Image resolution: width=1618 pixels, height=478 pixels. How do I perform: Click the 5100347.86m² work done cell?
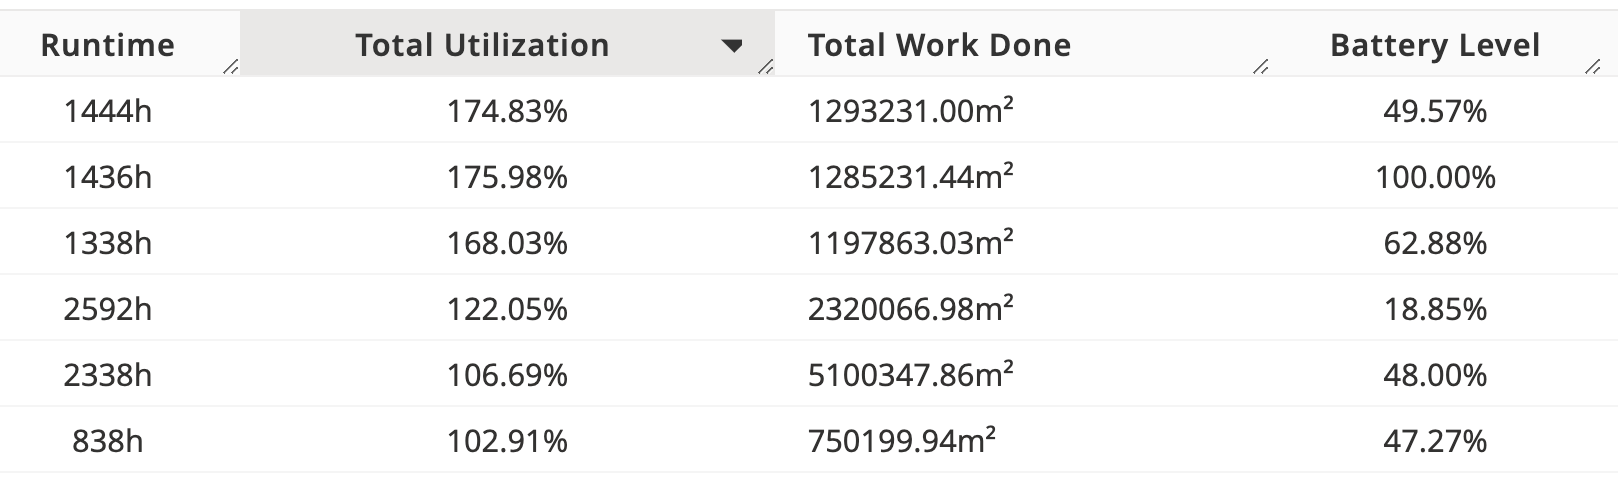tap(910, 375)
